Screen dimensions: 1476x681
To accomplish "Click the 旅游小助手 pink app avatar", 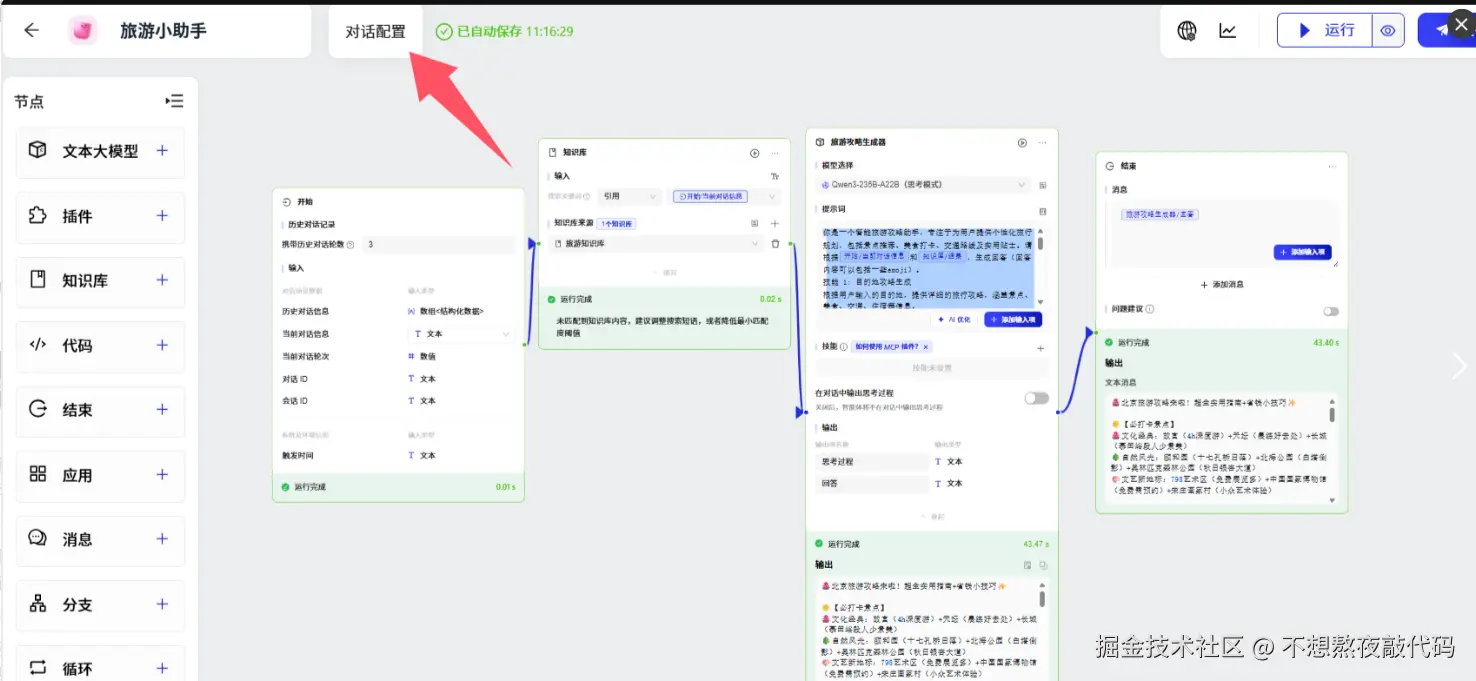I will click(83, 31).
